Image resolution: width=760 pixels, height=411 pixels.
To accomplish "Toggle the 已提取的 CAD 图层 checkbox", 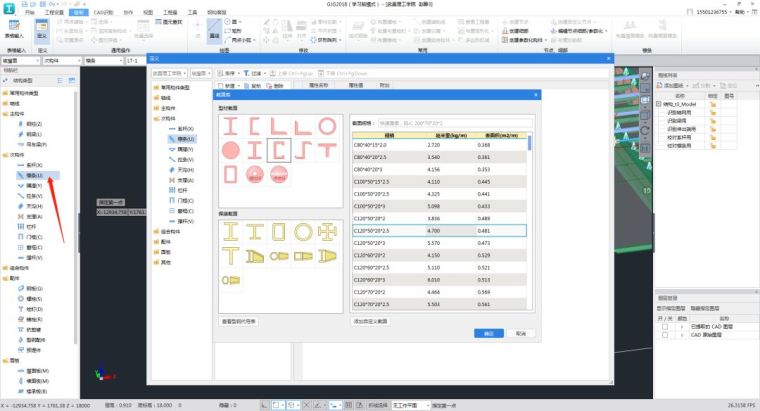I will click(665, 327).
